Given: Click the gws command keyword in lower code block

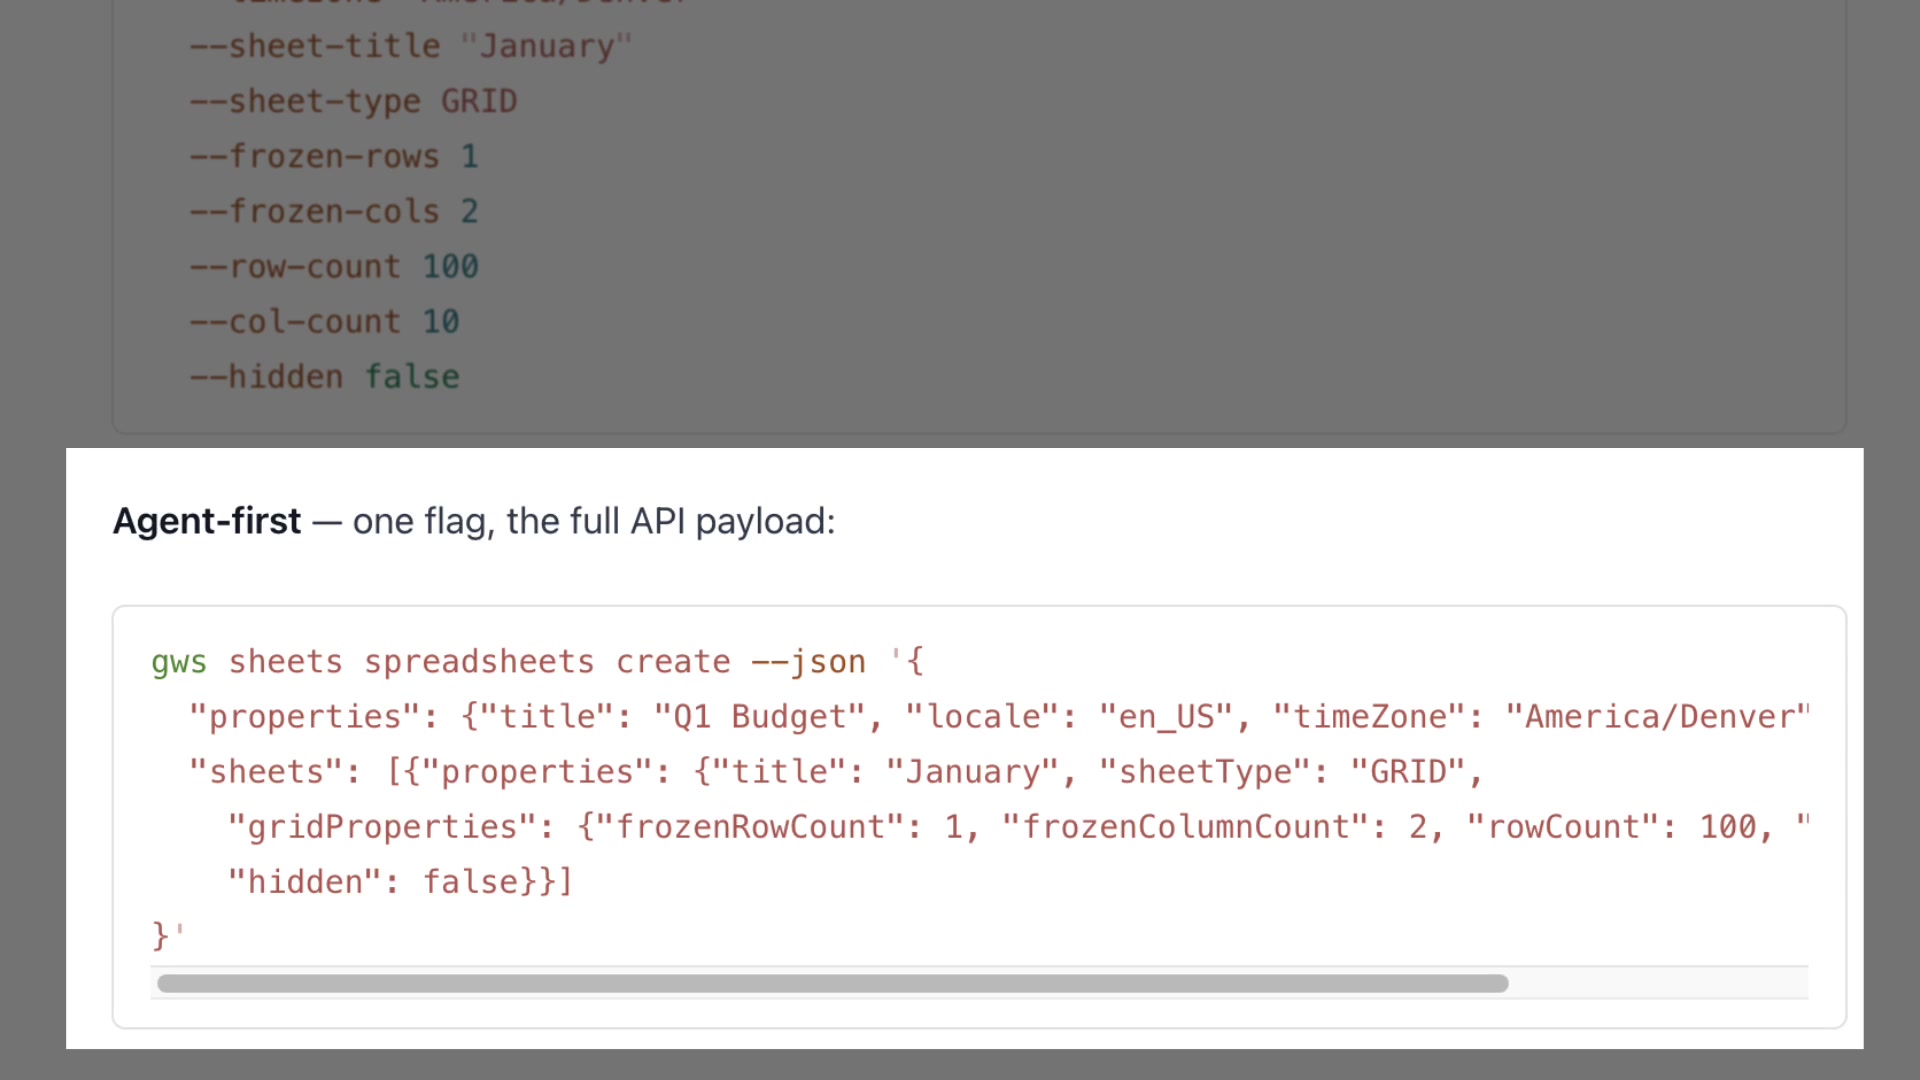Looking at the screenshot, I should coord(178,661).
